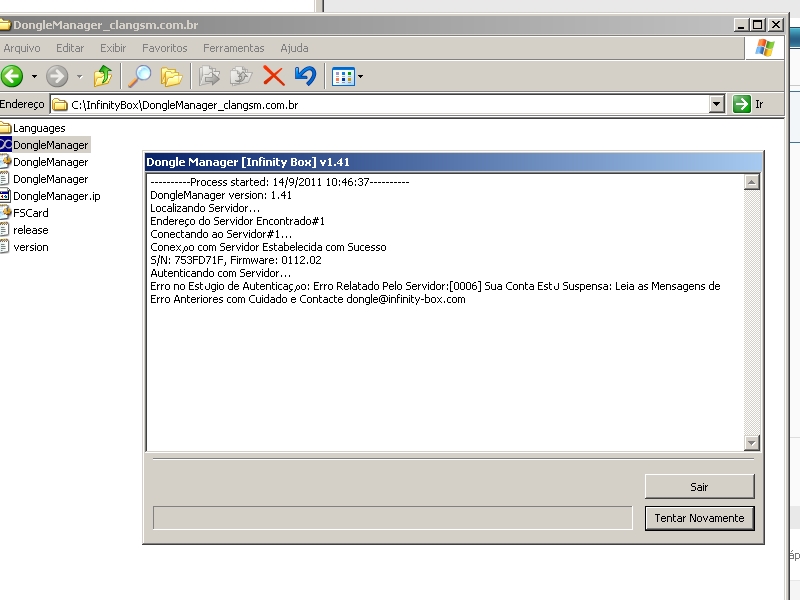Click the log scrollbar down arrow

(752, 443)
